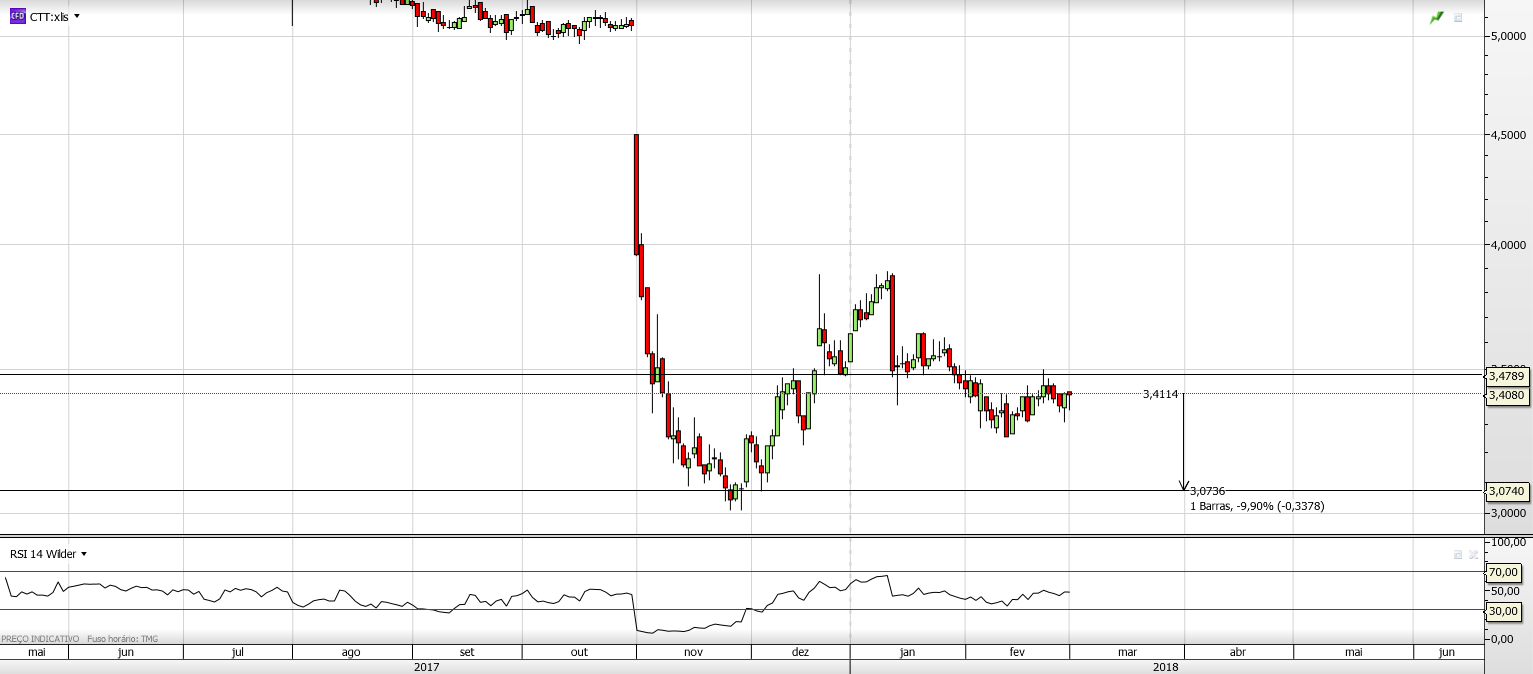Click the 'jan' month on time axis
The height and width of the screenshot is (674, 1533).
tap(907, 652)
